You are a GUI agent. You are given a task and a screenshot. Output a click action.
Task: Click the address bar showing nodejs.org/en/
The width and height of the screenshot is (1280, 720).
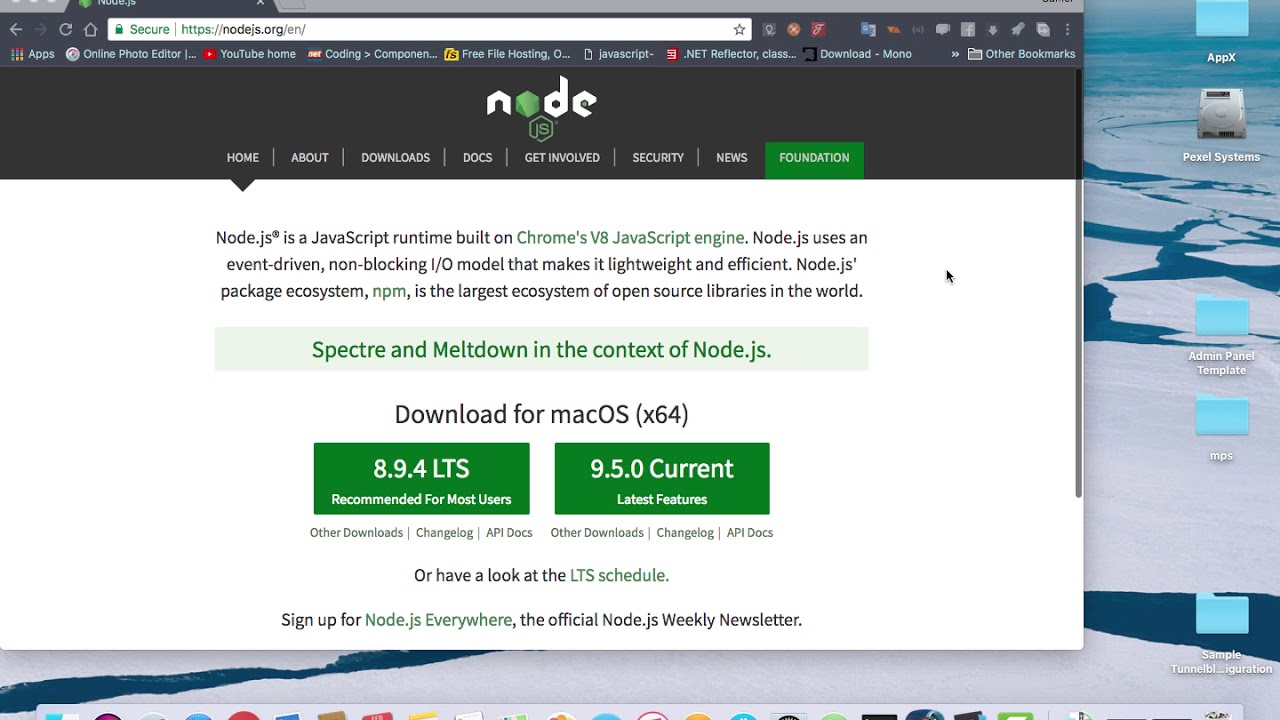pyautogui.click(x=430, y=29)
